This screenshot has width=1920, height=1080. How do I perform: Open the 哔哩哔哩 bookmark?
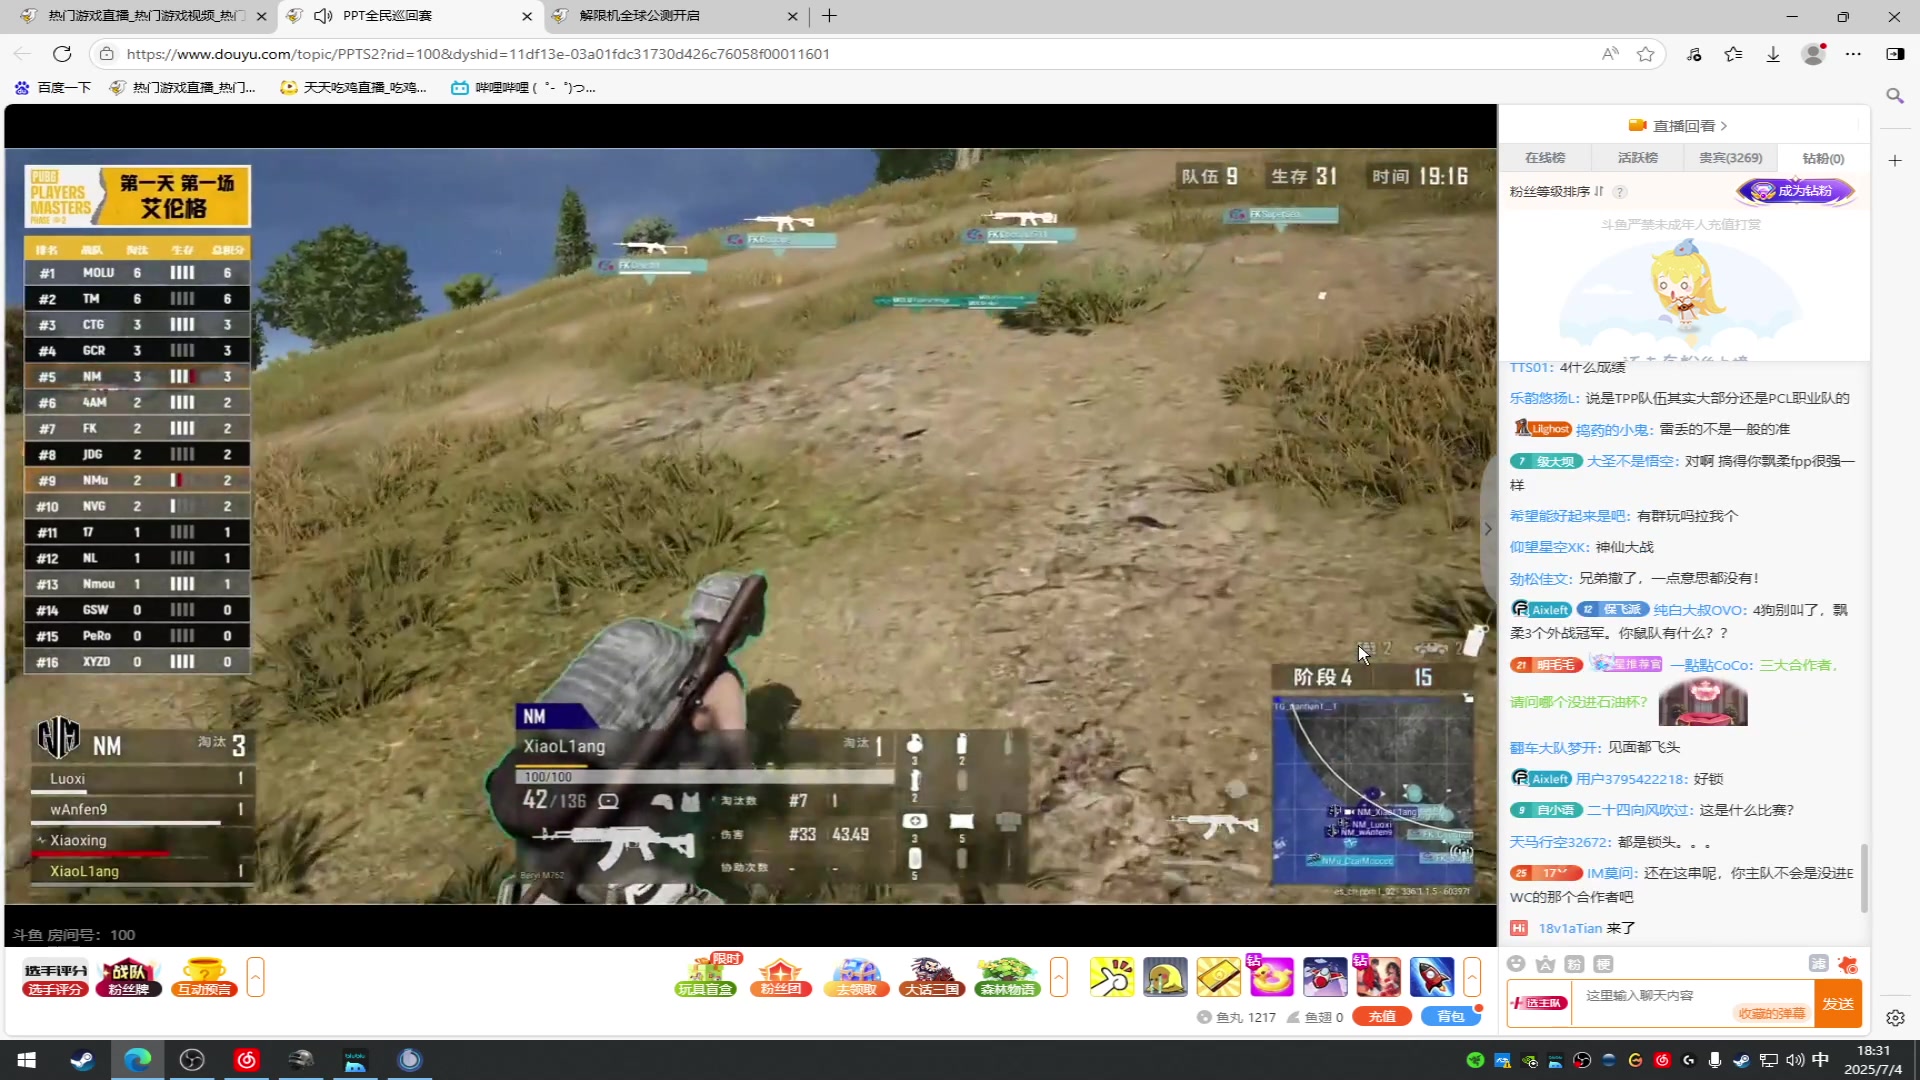point(523,88)
